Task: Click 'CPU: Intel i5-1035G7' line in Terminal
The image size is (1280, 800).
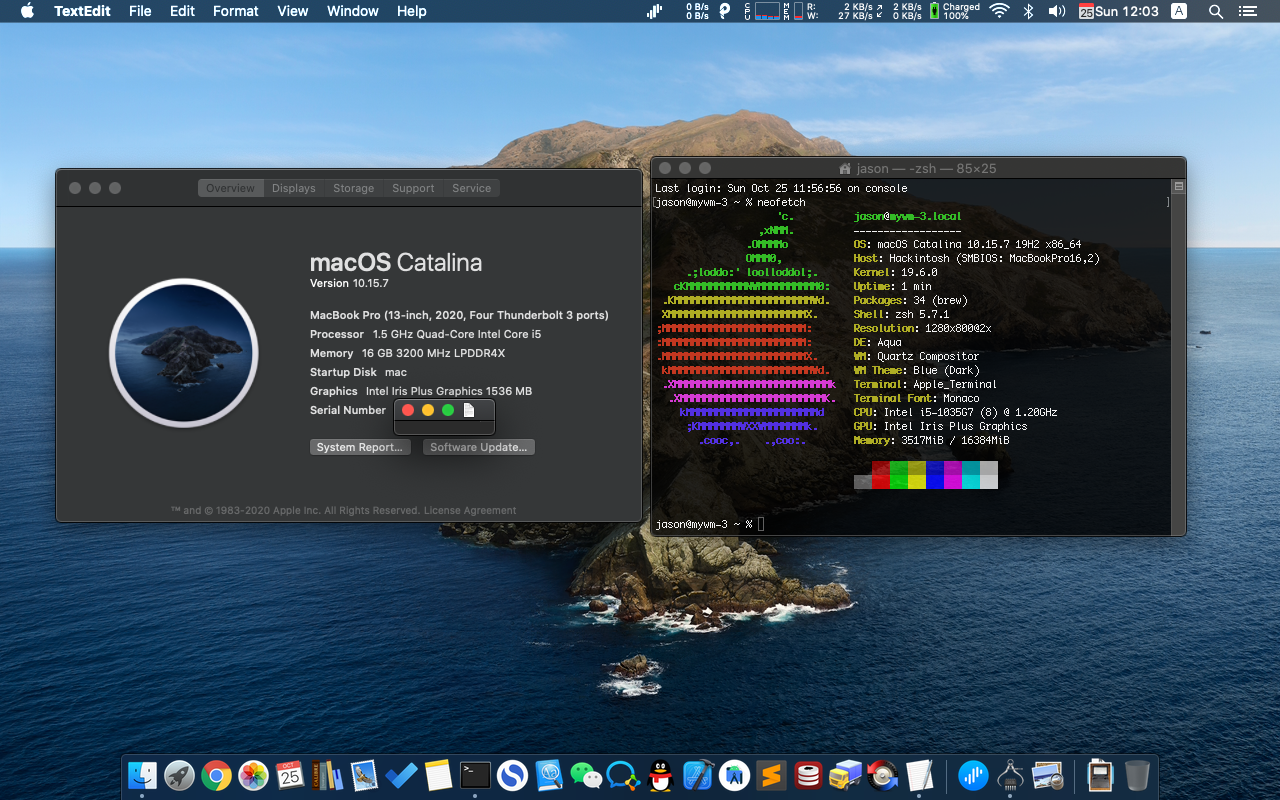Action: click(x=955, y=412)
